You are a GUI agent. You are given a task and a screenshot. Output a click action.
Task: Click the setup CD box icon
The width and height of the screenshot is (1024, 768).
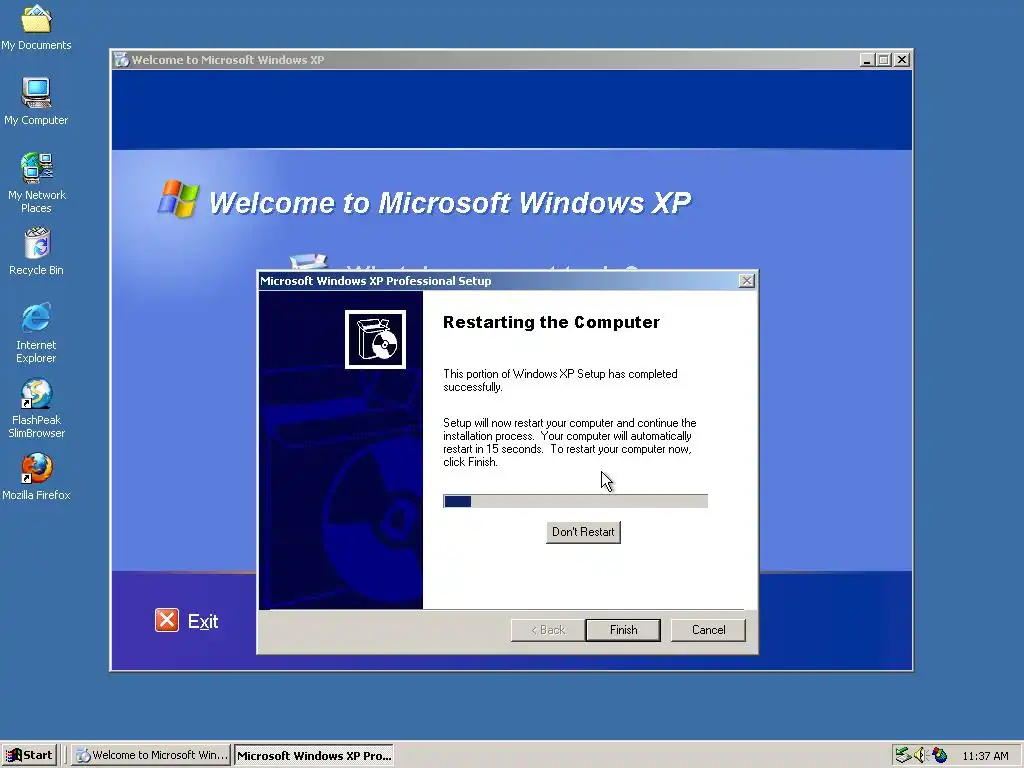(376, 340)
